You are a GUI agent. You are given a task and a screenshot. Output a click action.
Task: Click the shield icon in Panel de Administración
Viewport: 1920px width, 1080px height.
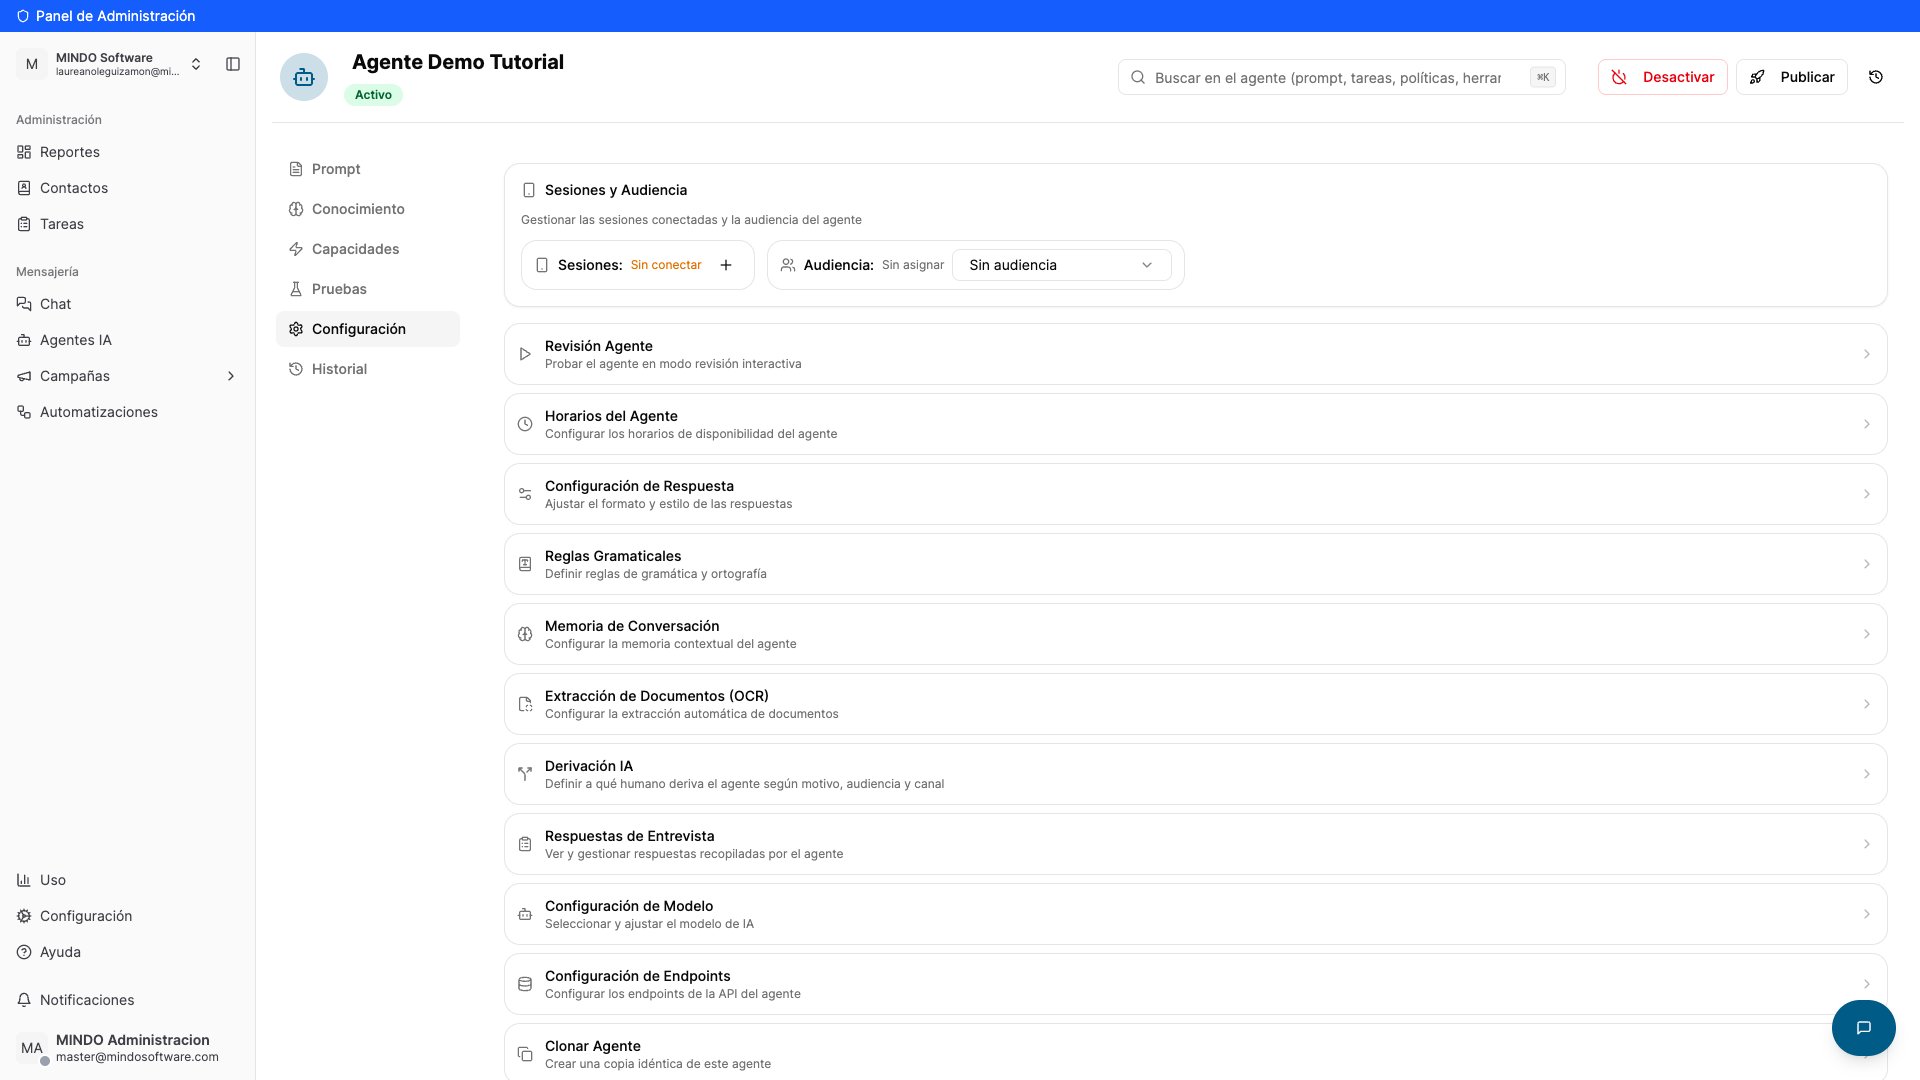23,16
